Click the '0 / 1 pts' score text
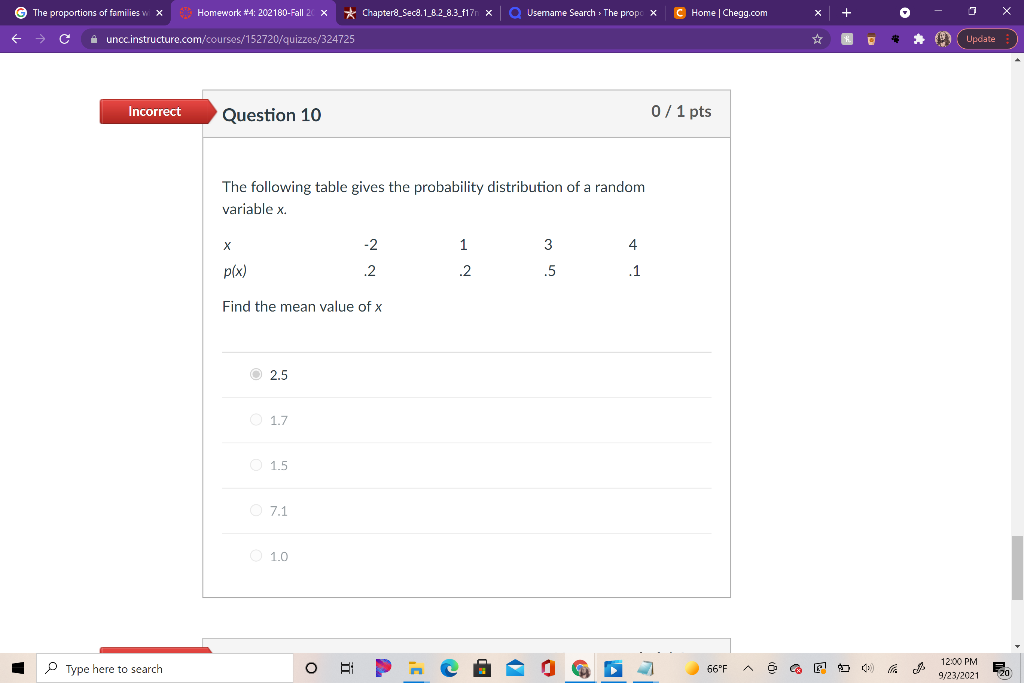 pyautogui.click(x=681, y=112)
